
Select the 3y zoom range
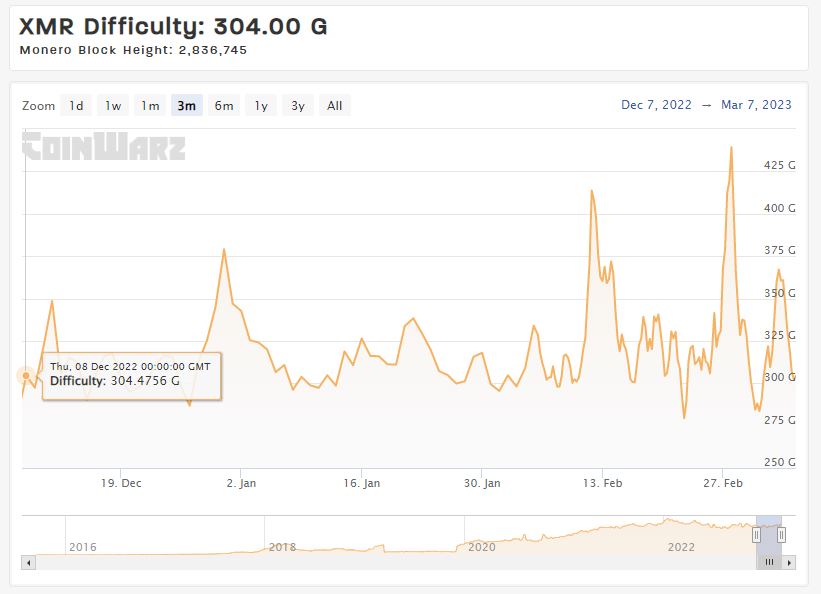click(298, 106)
